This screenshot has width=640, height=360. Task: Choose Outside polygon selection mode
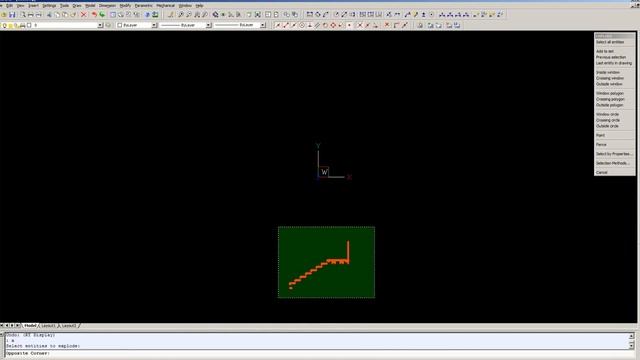coord(609,105)
